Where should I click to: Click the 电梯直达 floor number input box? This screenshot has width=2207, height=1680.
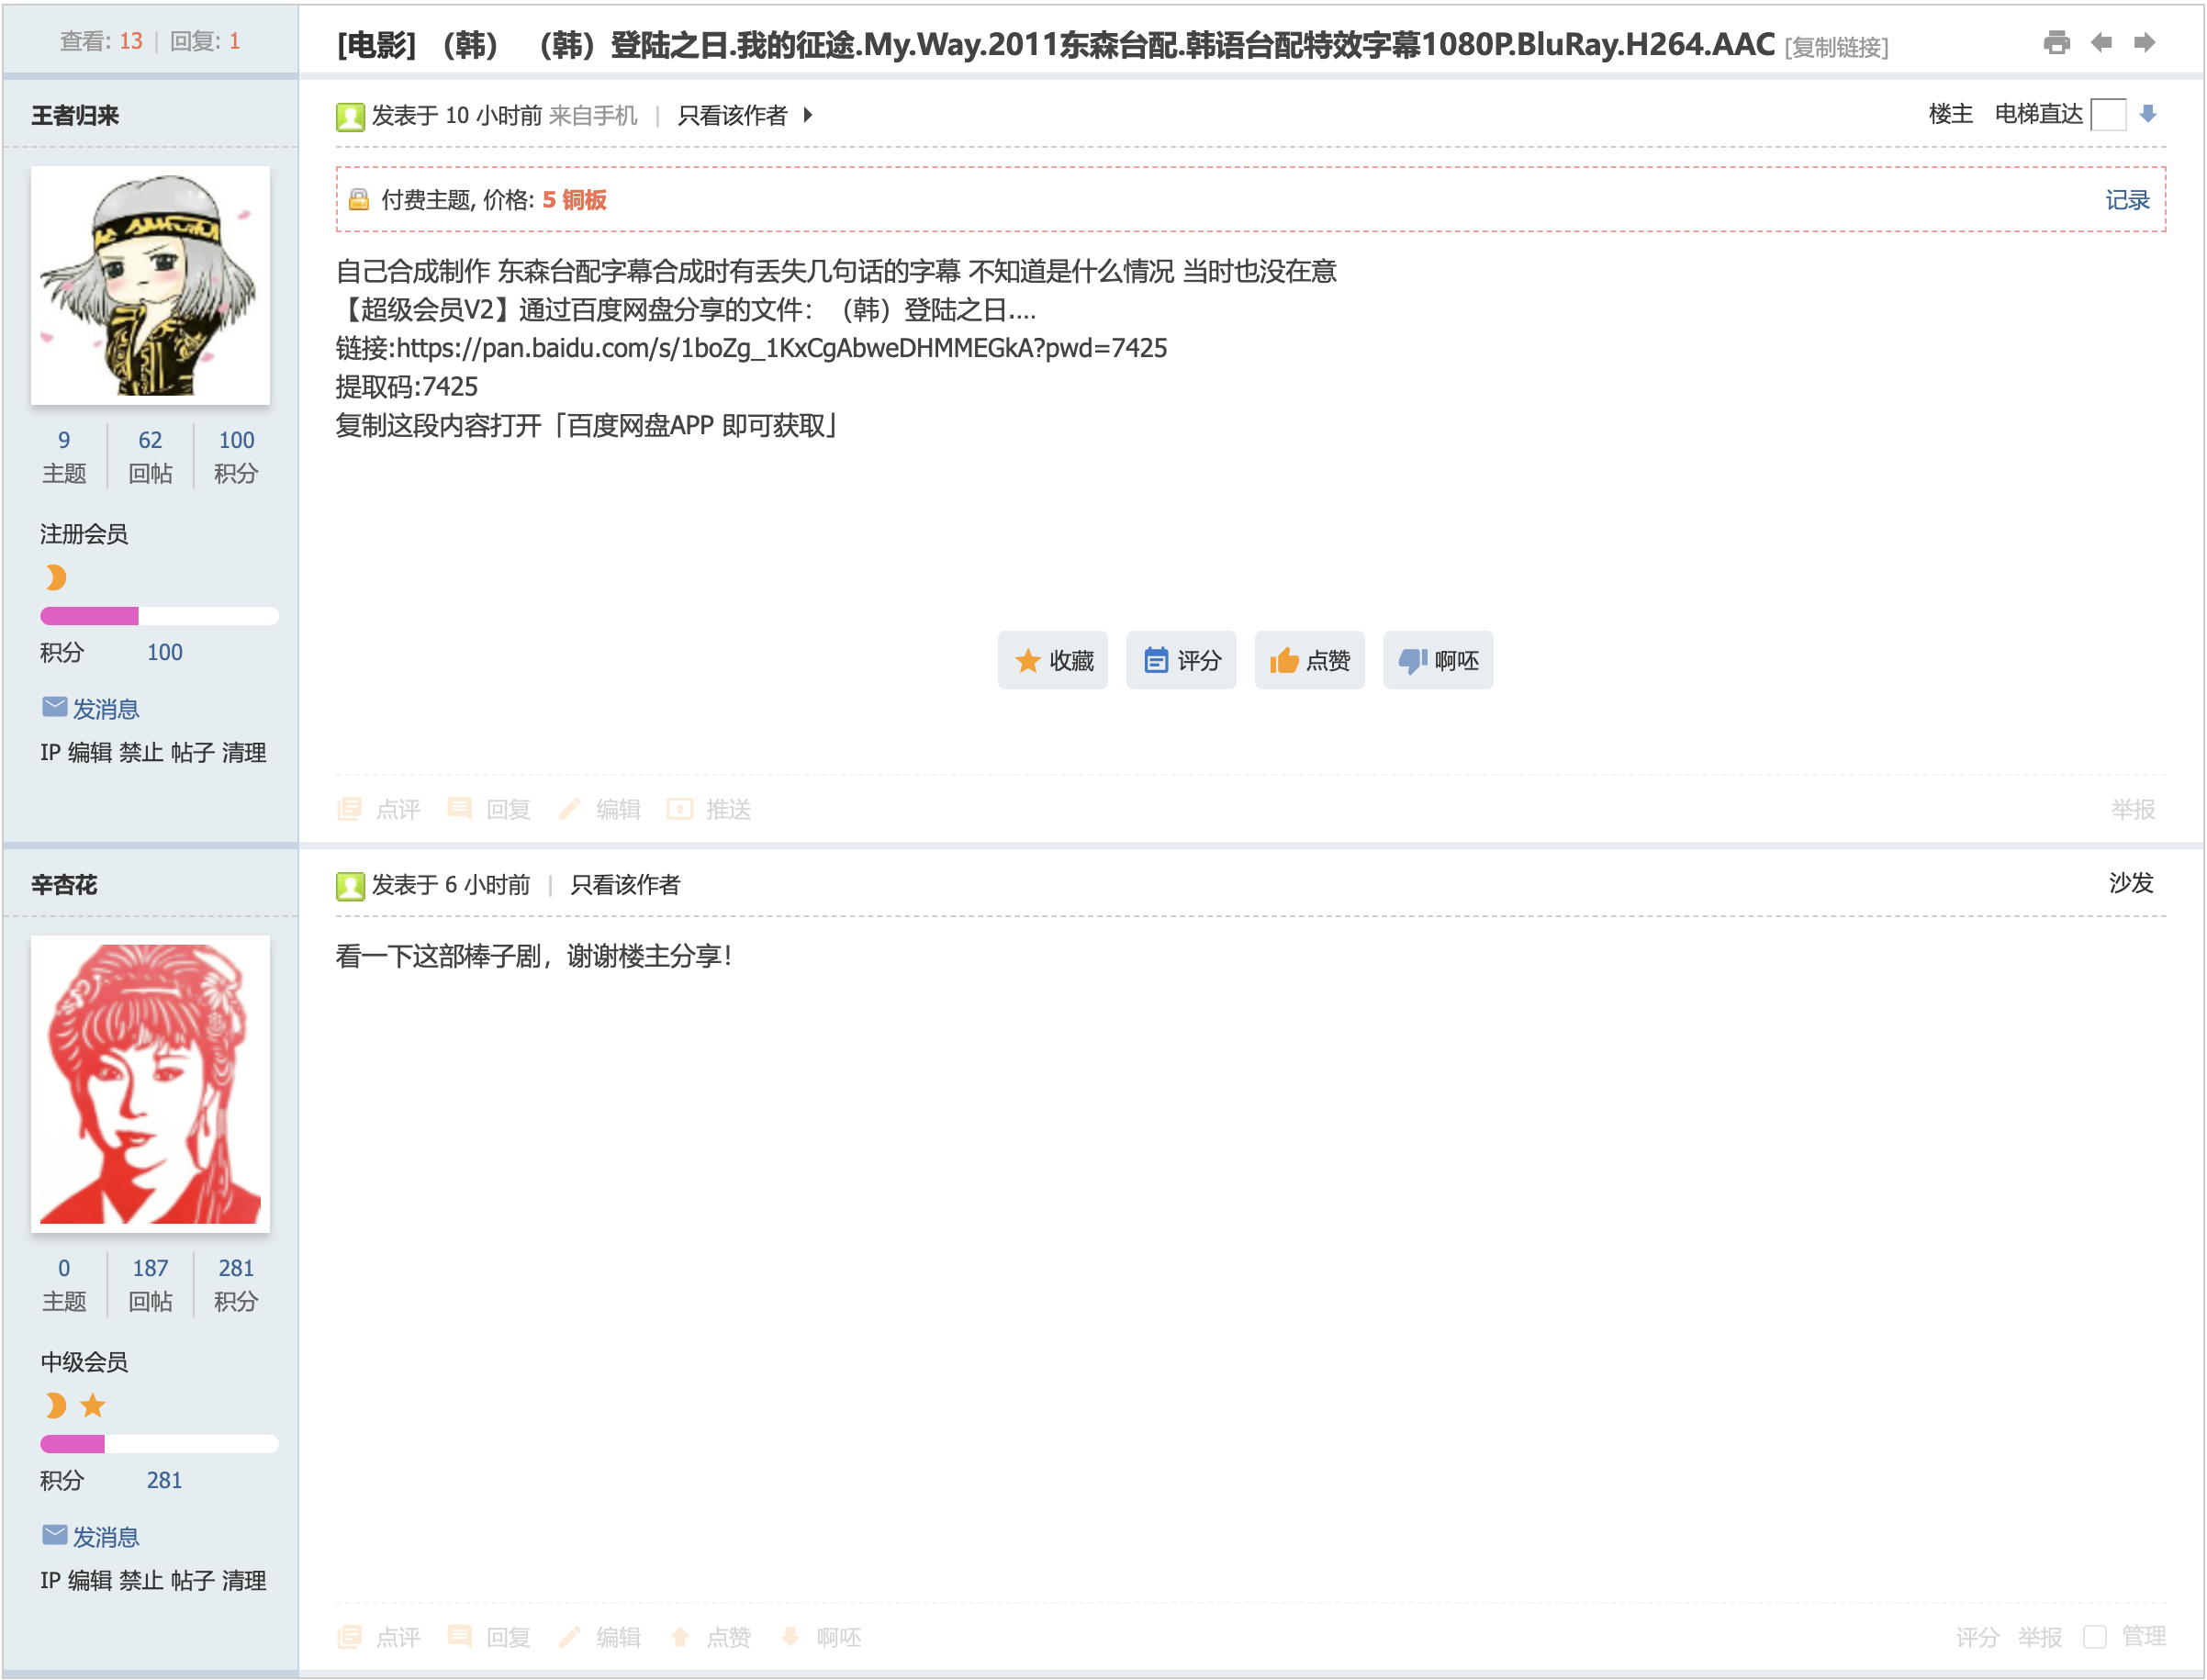[x=2107, y=114]
